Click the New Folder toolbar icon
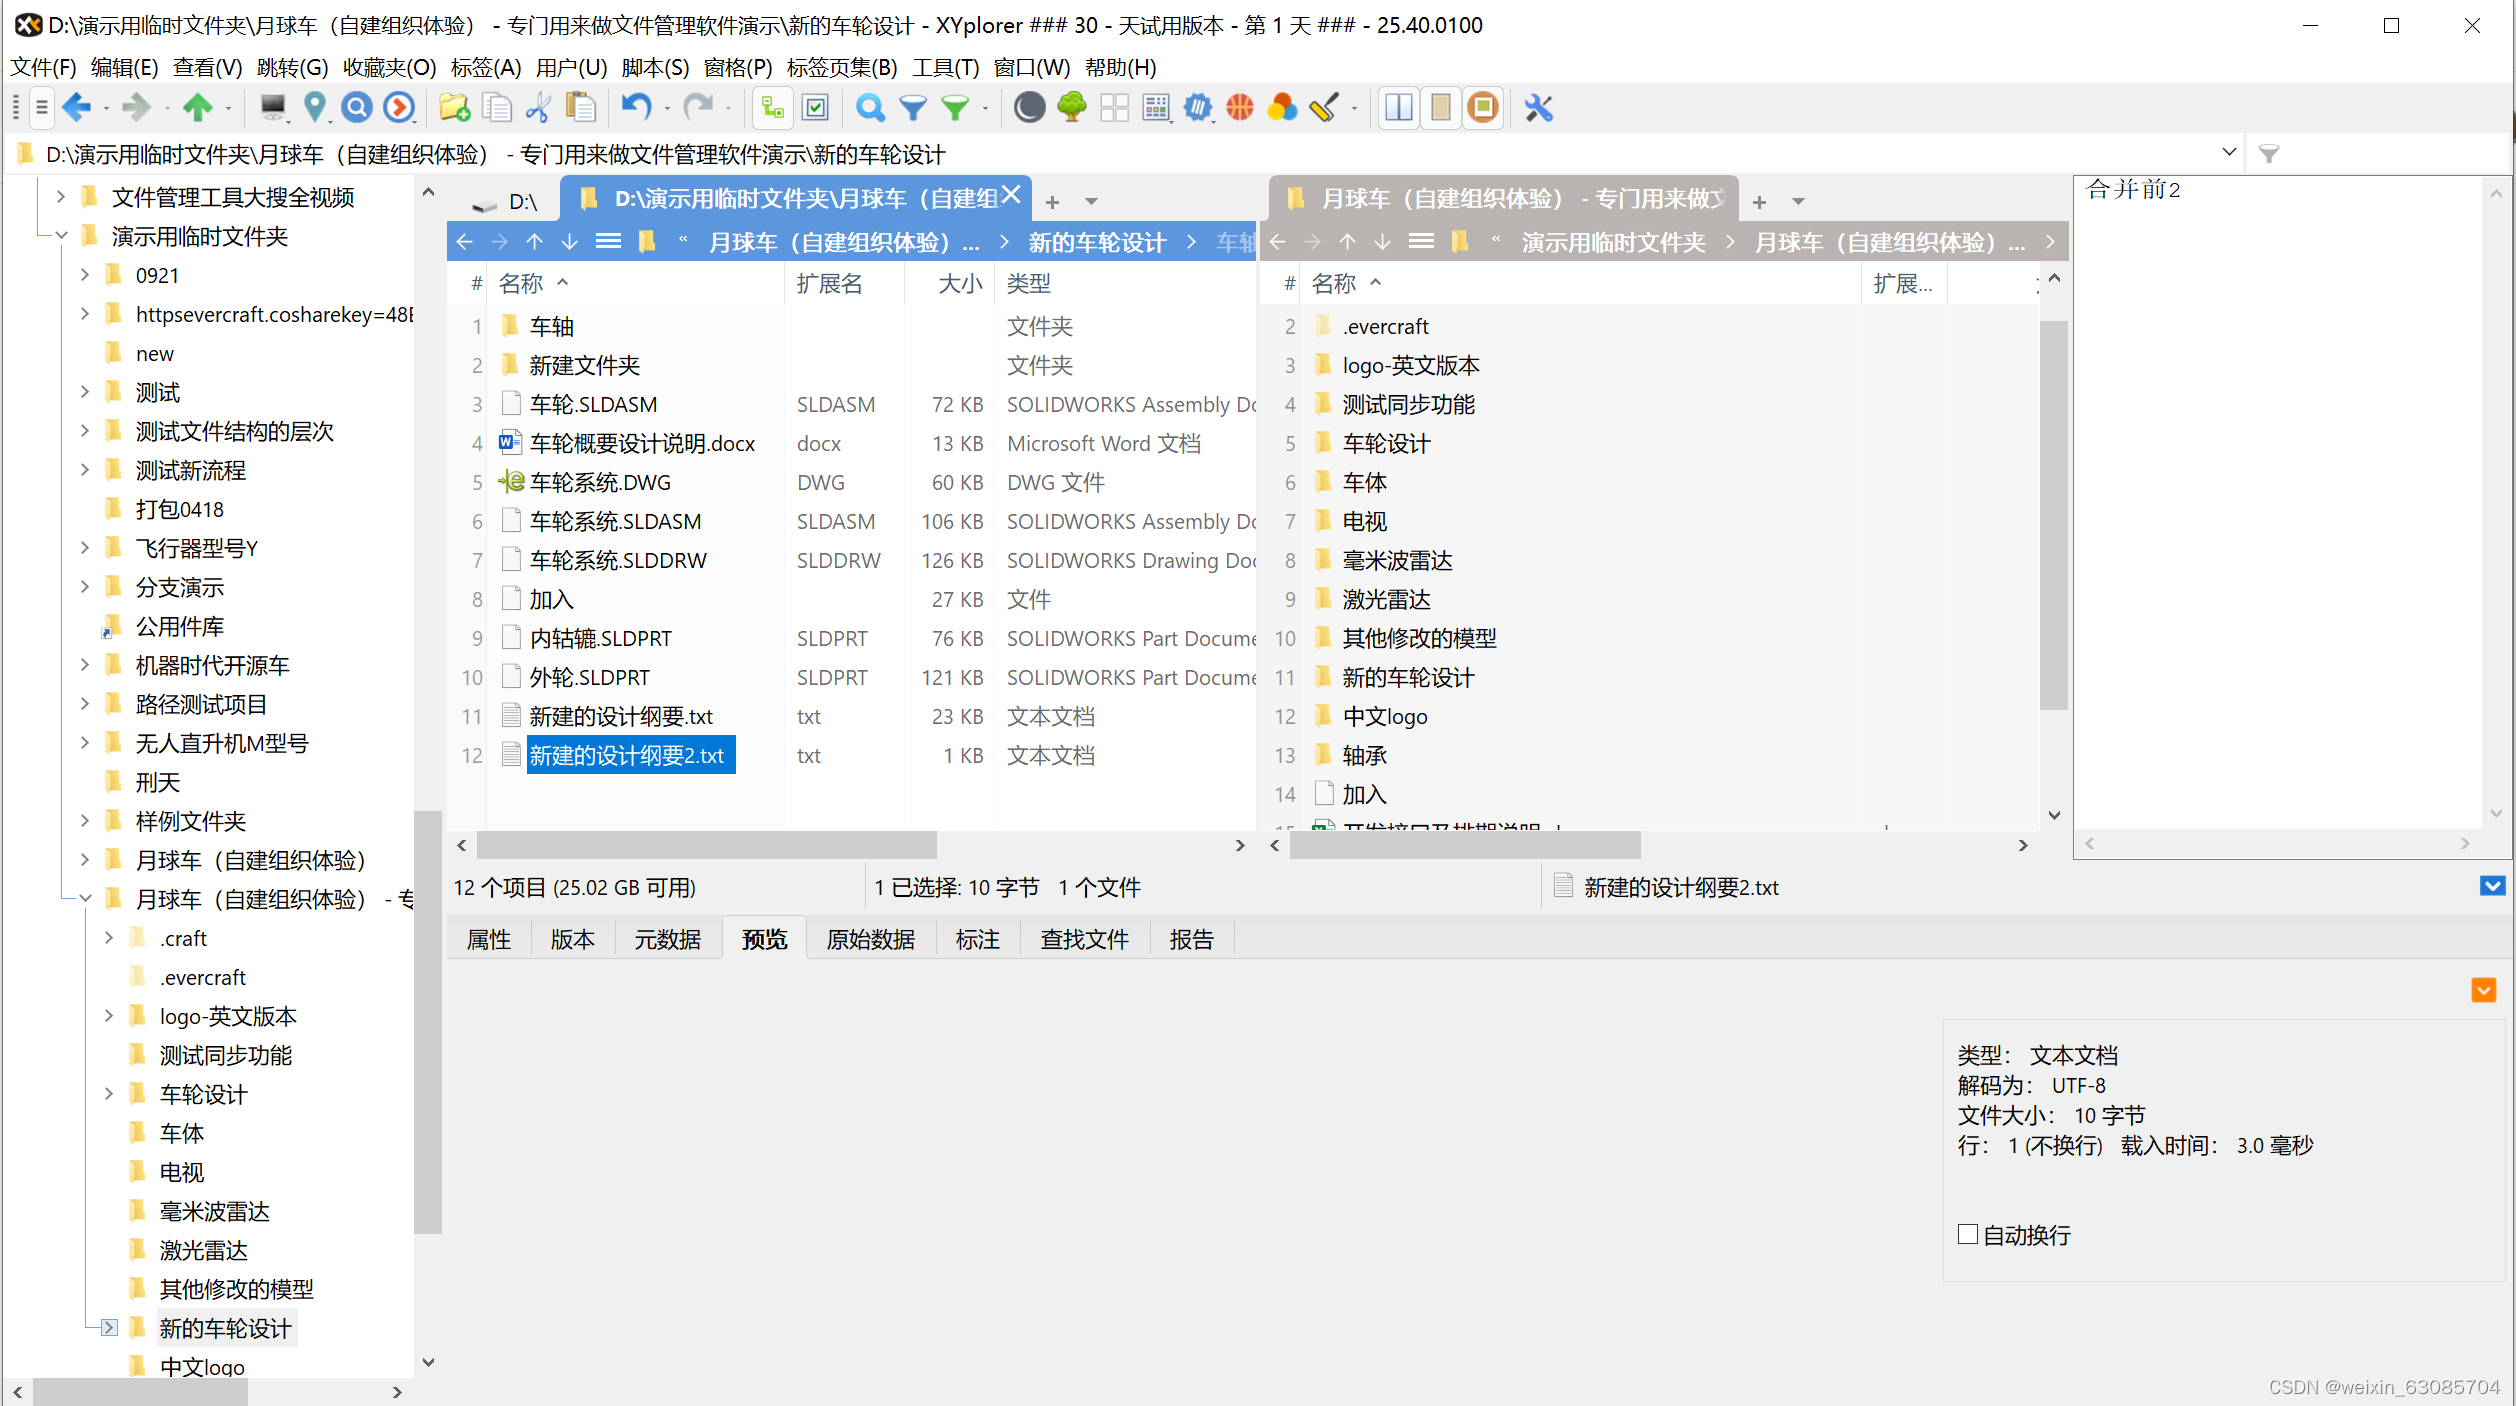This screenshot has width=2516, height=1406. click(454, 107)
